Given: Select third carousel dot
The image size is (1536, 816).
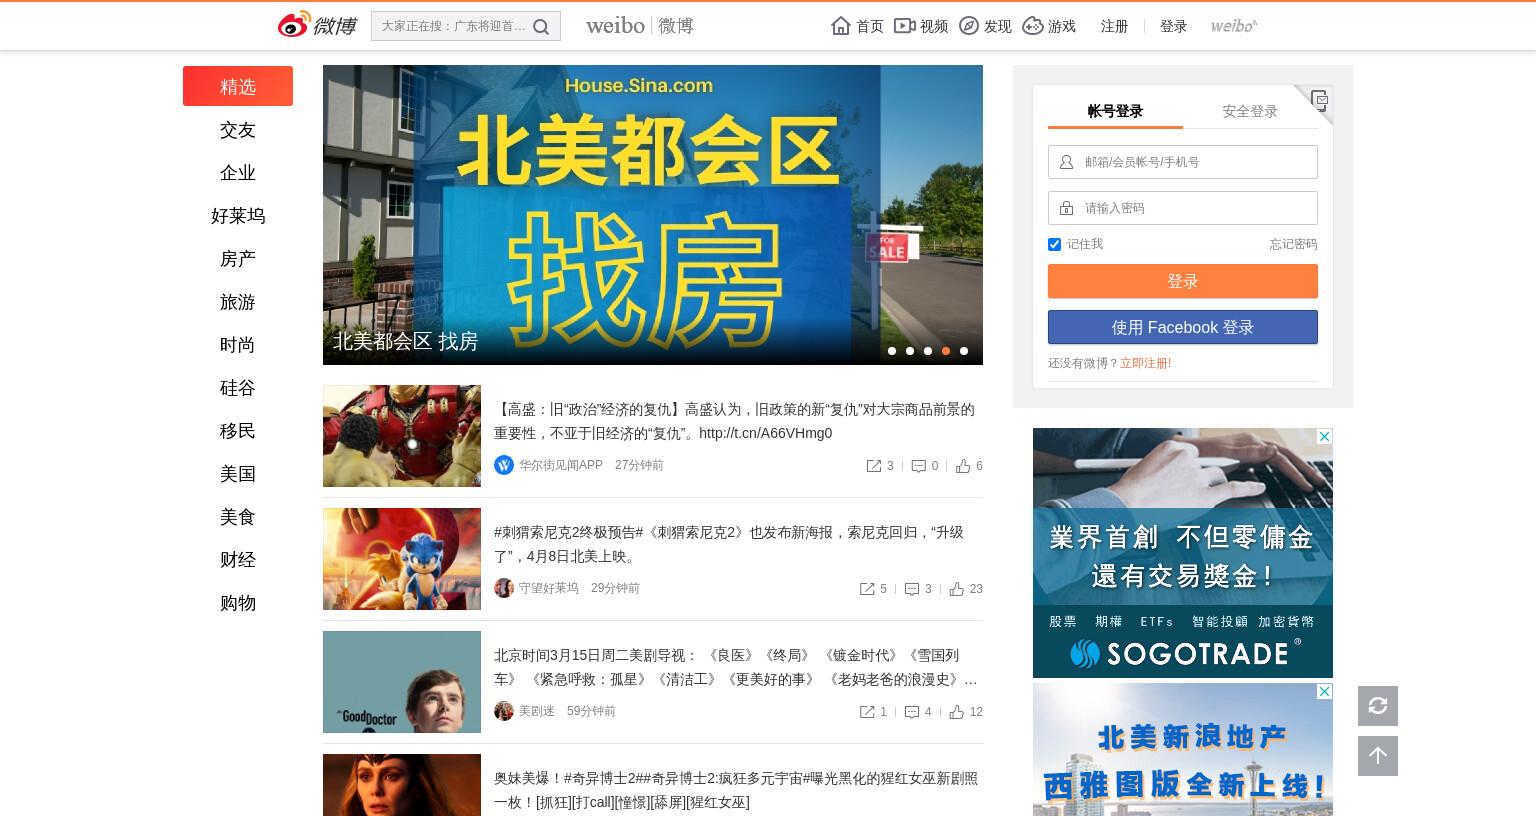Looking at the screenshot, I should tap(928, 351).
